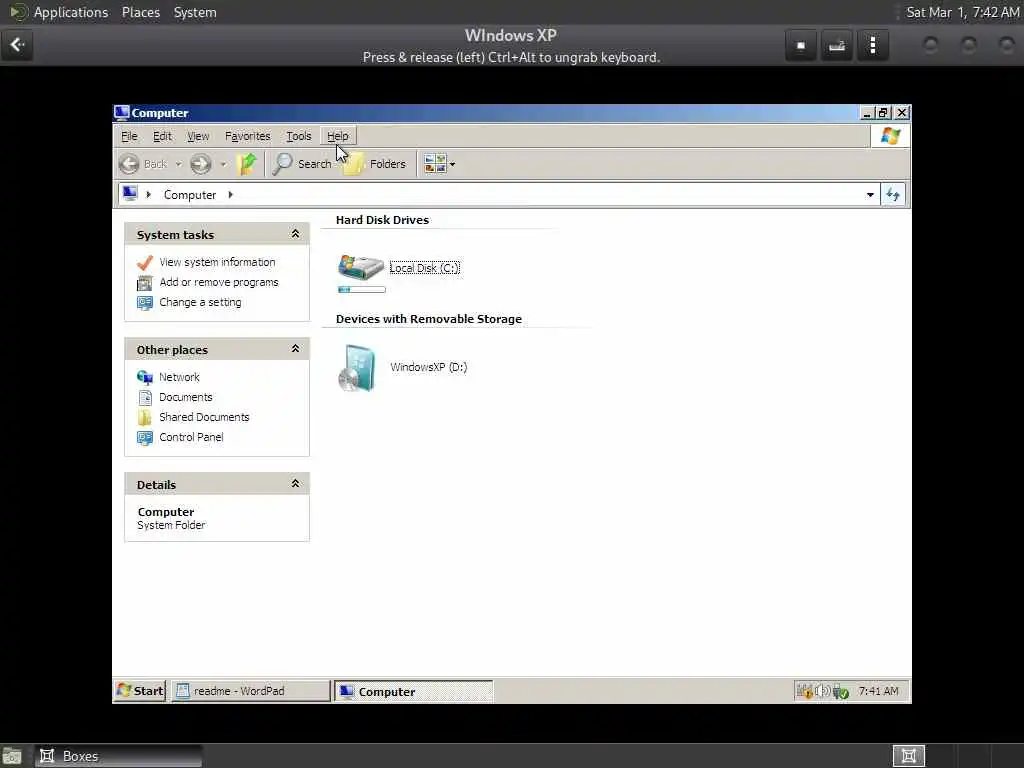The height and width of the screenshot is (768, 1024).
Task: Collapse the System tasks panel
Action: 295,234
